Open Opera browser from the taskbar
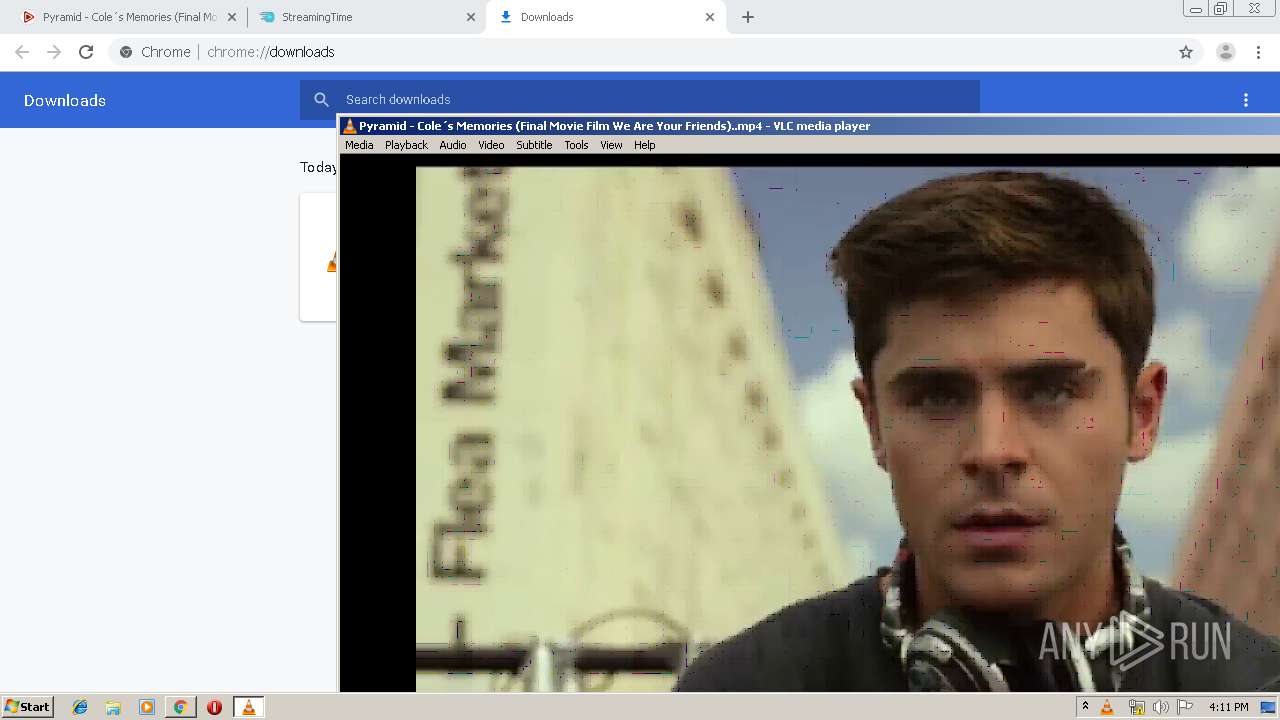 (214, 707)
